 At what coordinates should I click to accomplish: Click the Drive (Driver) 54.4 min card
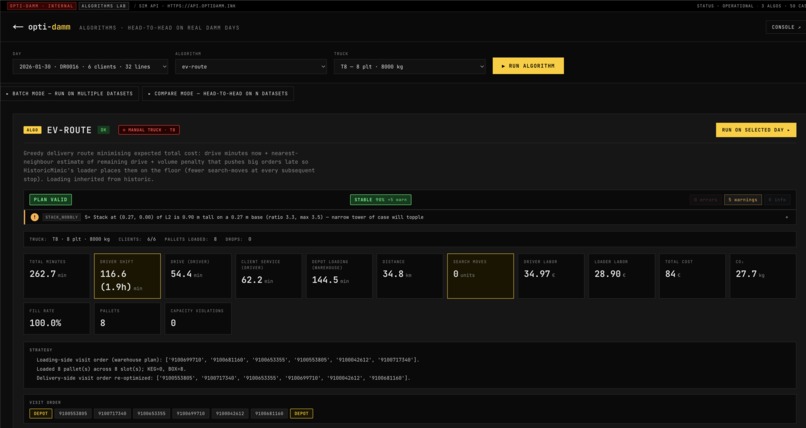198,275
